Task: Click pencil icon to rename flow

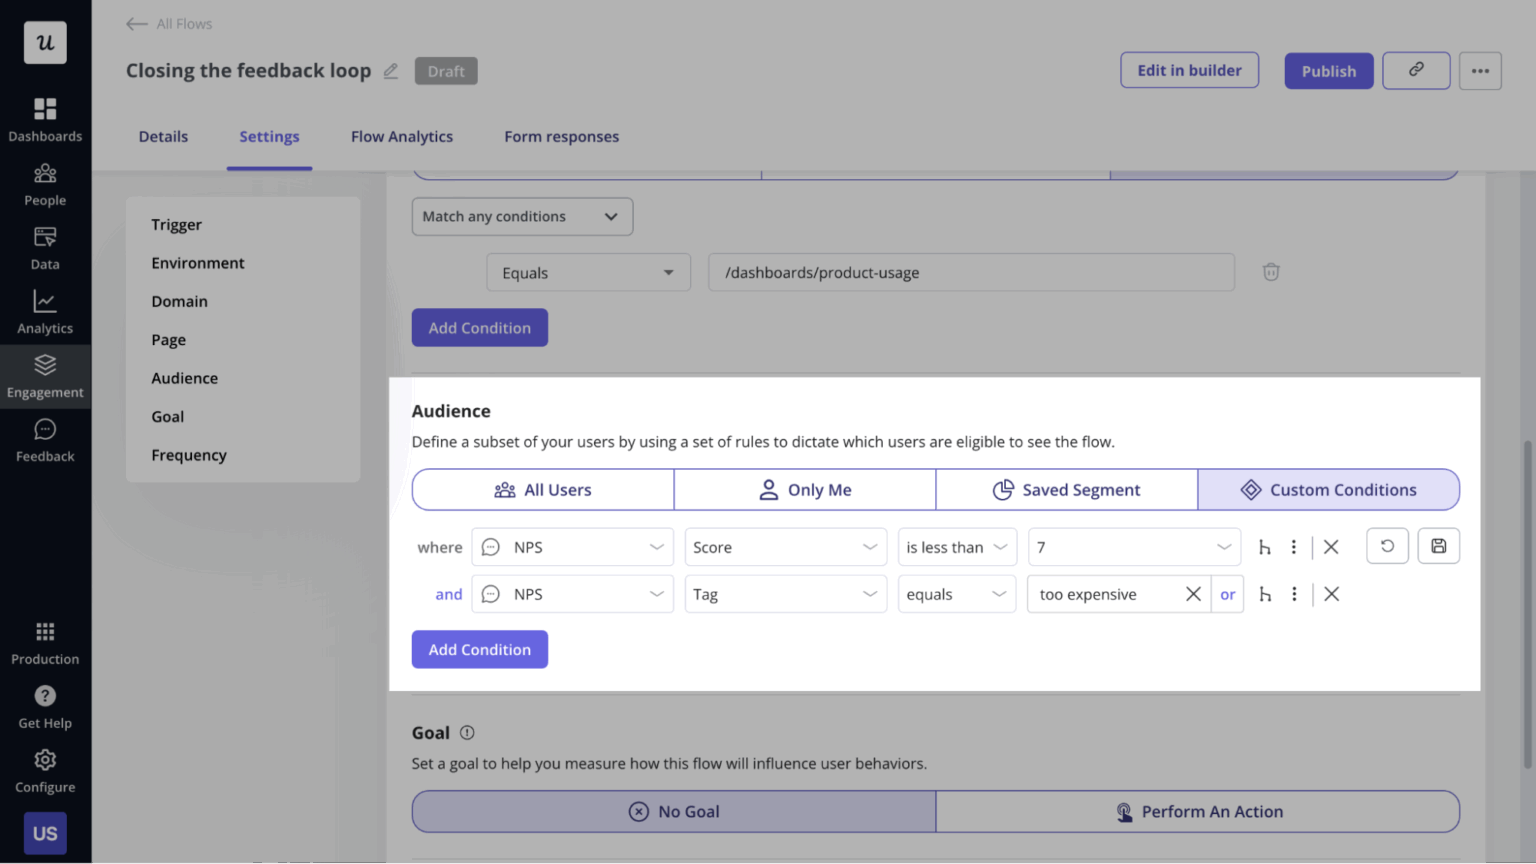Action: (391, 71)
